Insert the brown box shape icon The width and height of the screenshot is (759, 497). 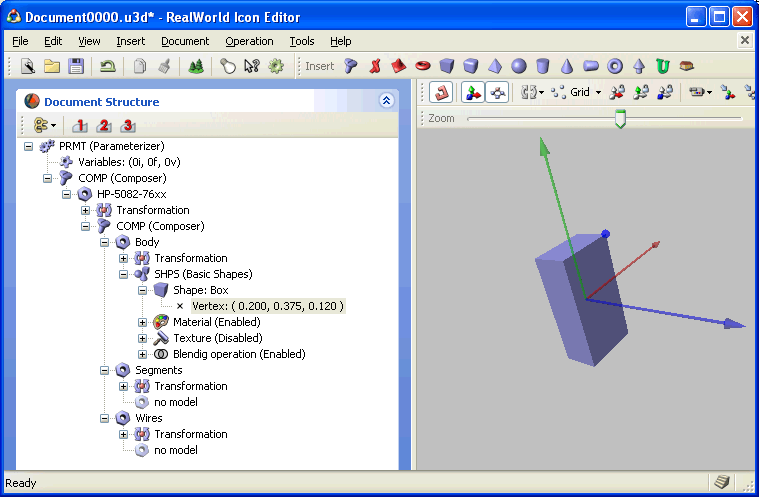click(x=687, y=66)
